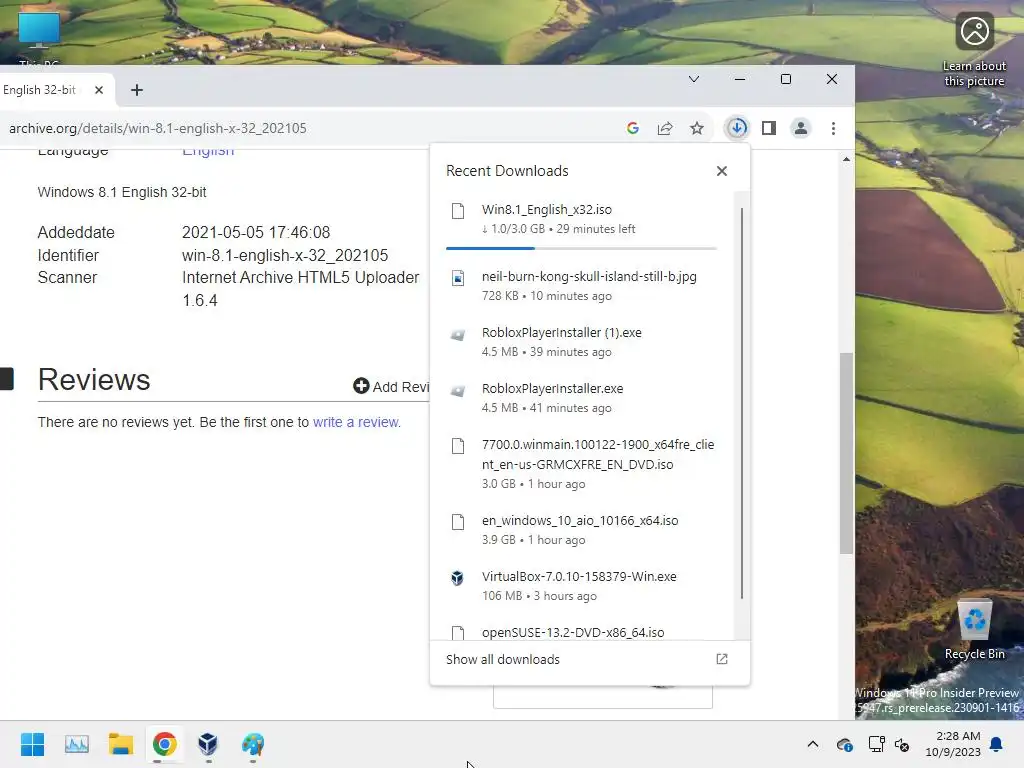Open en_windows_10_aio_10166_x64.iso download
Screen dimensions: 1024x768
pos(581,530)
